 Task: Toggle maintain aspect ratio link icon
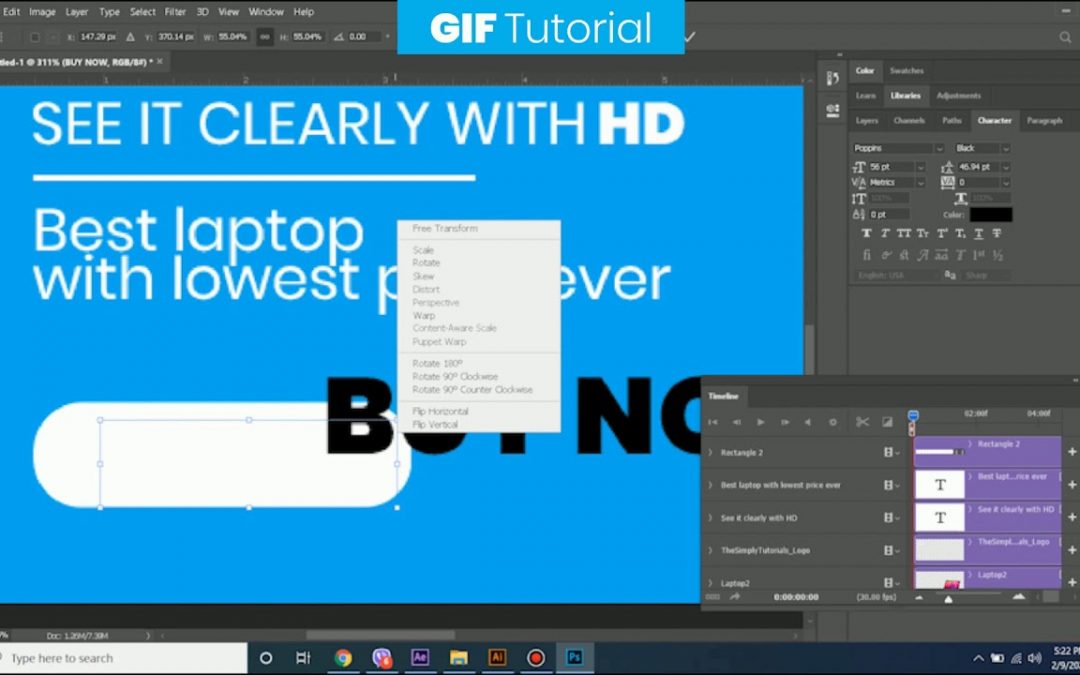pyautogui.click(x=264, y=37)
